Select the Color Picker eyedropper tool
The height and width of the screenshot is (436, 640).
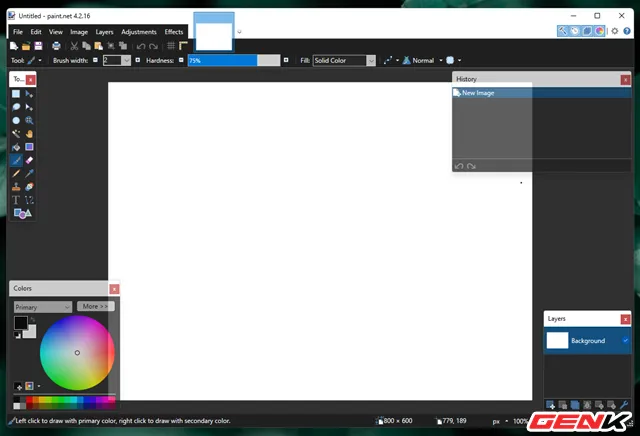[29, 173]
